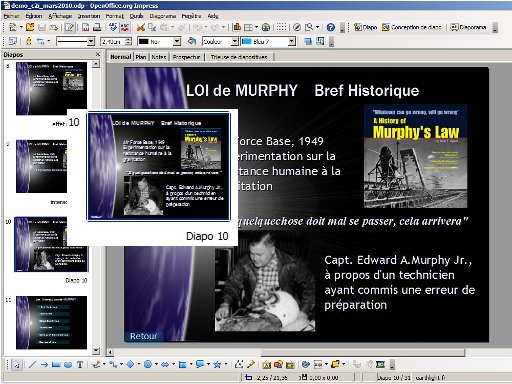
Task: Click the Stars shapes tool
Action: (x=217, y=365)
